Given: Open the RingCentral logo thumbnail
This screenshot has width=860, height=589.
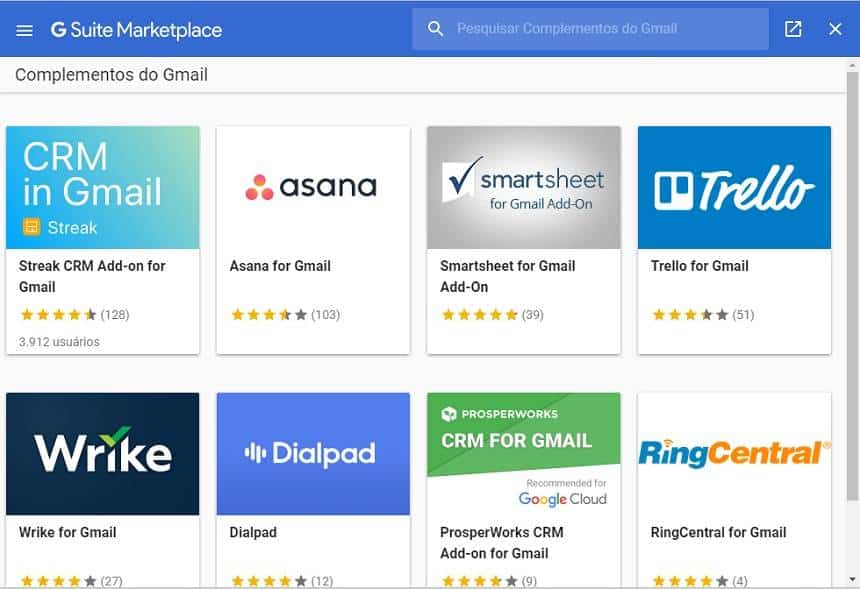Looking at the screenshot, I should coord(734,454).
